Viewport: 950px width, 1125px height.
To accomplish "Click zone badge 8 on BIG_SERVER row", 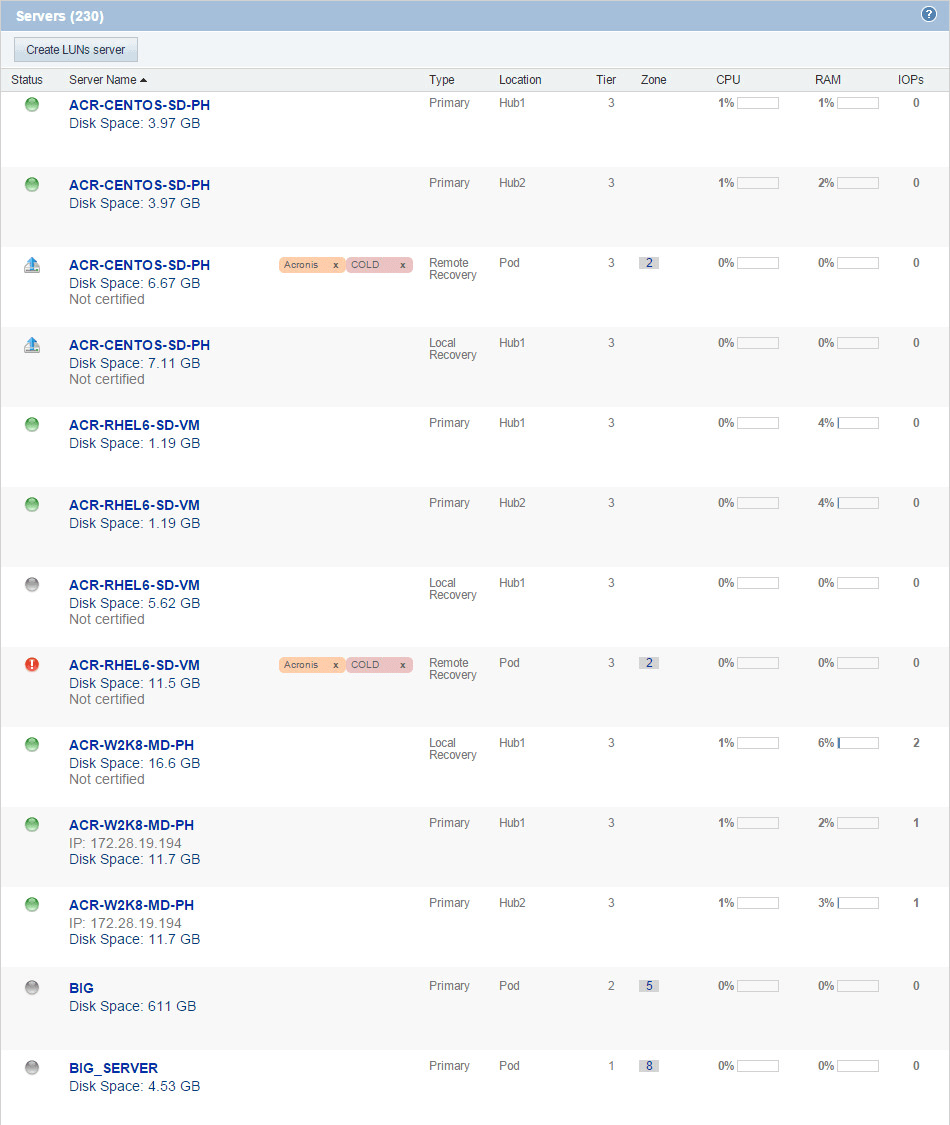I will point(649,1066).
